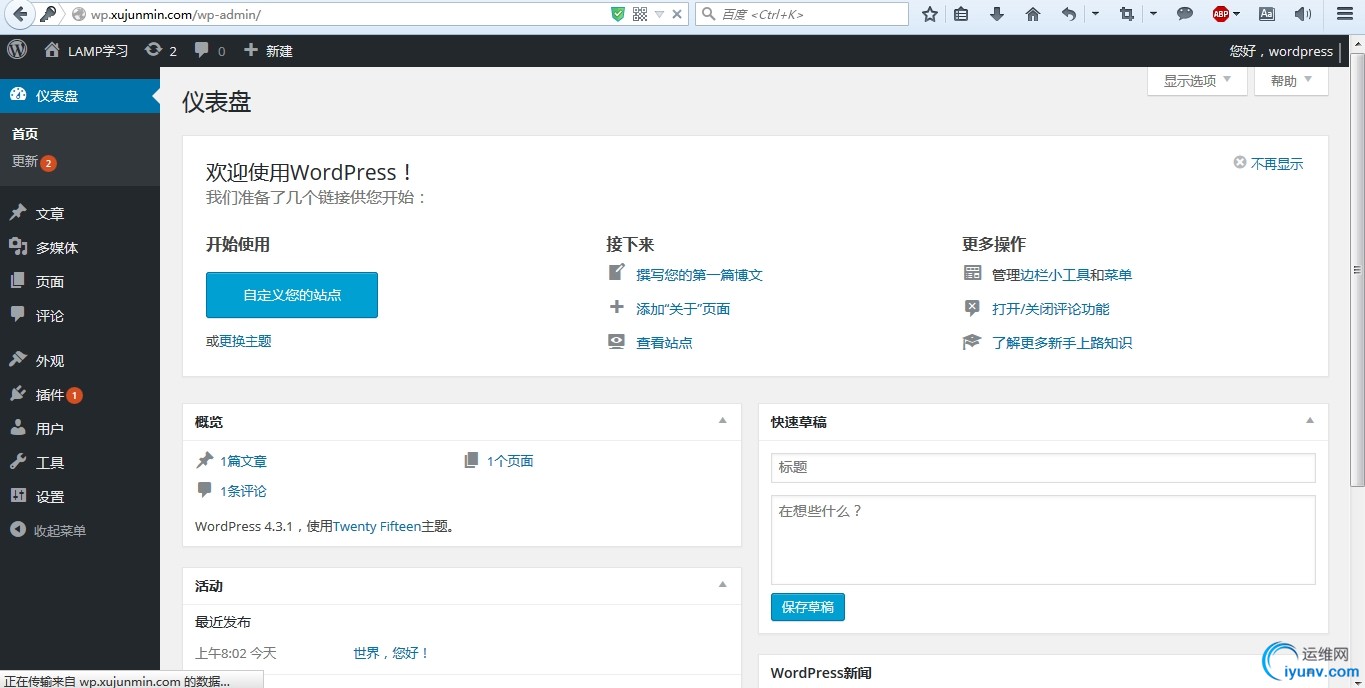Viewport: 1365px width, 688px height.
Task: Open the bookmarks list icon
Action: coord(961,14)
